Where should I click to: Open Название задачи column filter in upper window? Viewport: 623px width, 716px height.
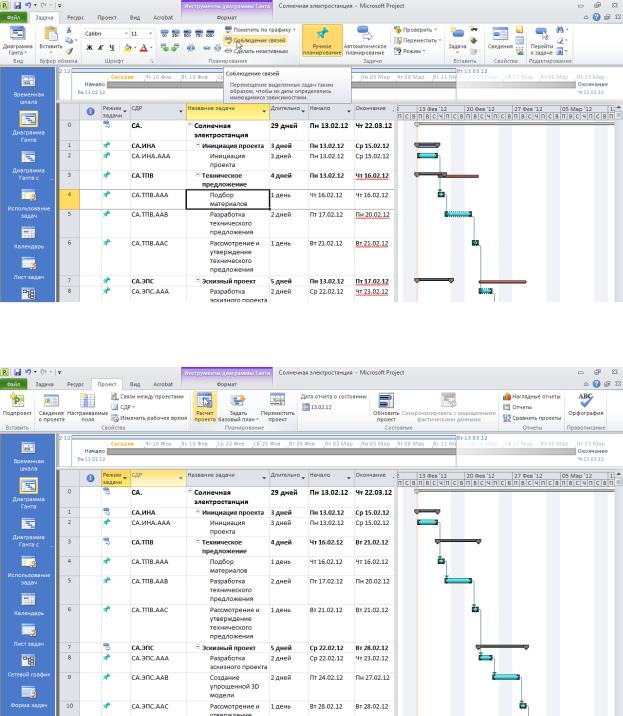click(264, 111)
